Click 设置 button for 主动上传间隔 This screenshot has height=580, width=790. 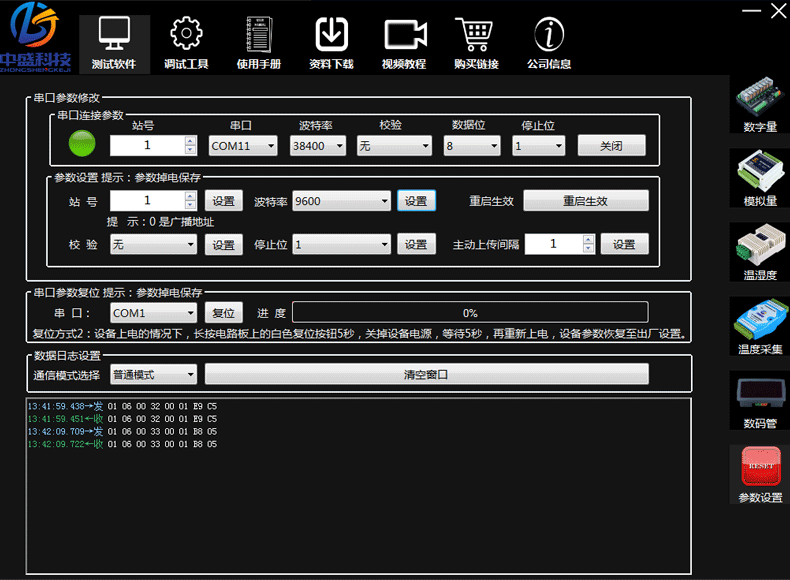(x=624, y=244)
